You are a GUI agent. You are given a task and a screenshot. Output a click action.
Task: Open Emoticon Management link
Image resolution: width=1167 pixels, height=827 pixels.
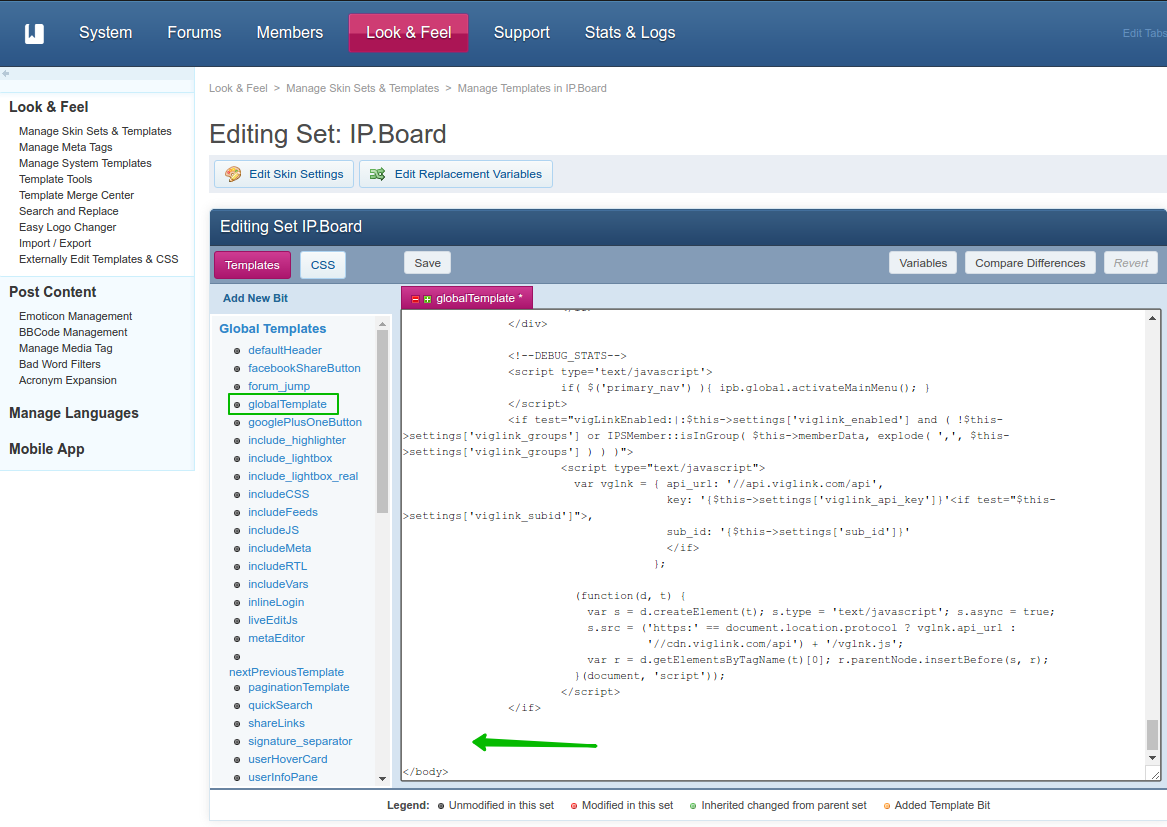(75, 316)
